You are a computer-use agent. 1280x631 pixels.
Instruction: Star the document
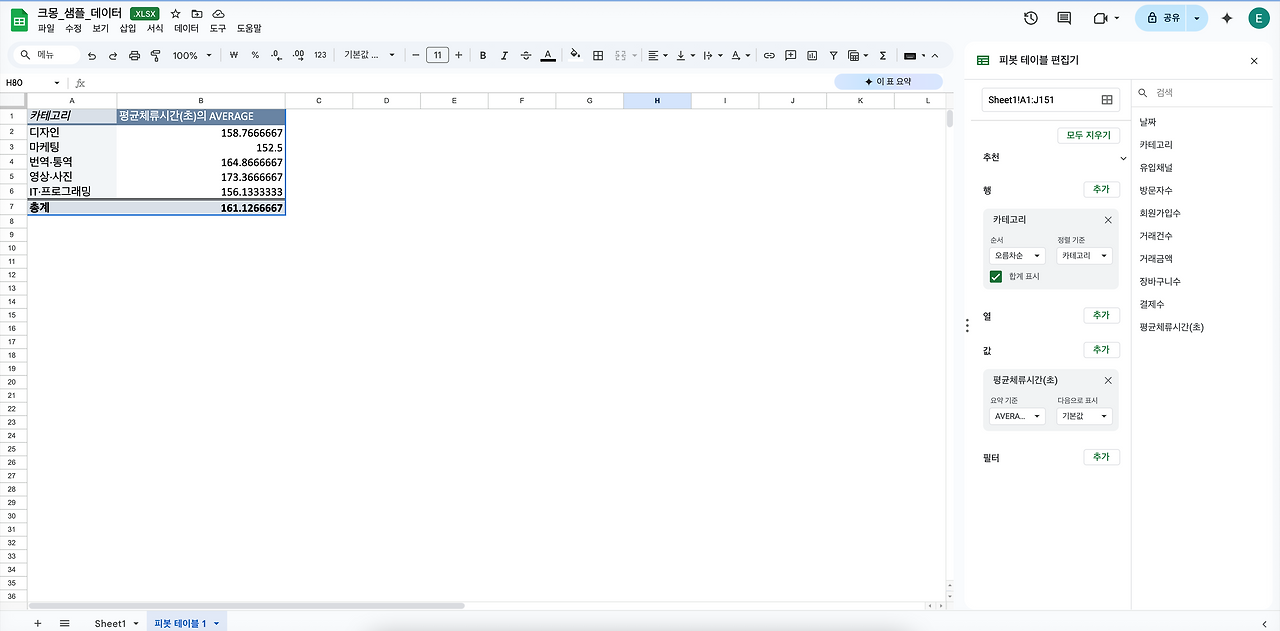point(176,13)
